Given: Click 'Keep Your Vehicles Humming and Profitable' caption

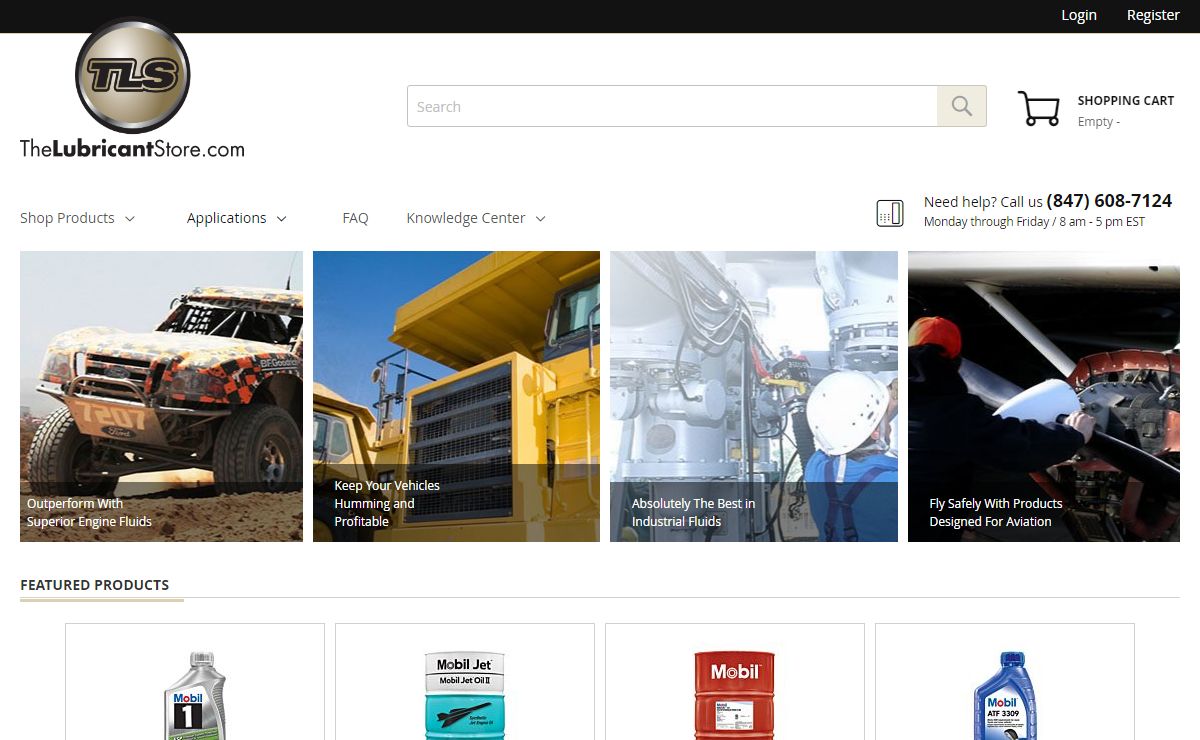Looking at the screenshot, I should pos(387,503).
